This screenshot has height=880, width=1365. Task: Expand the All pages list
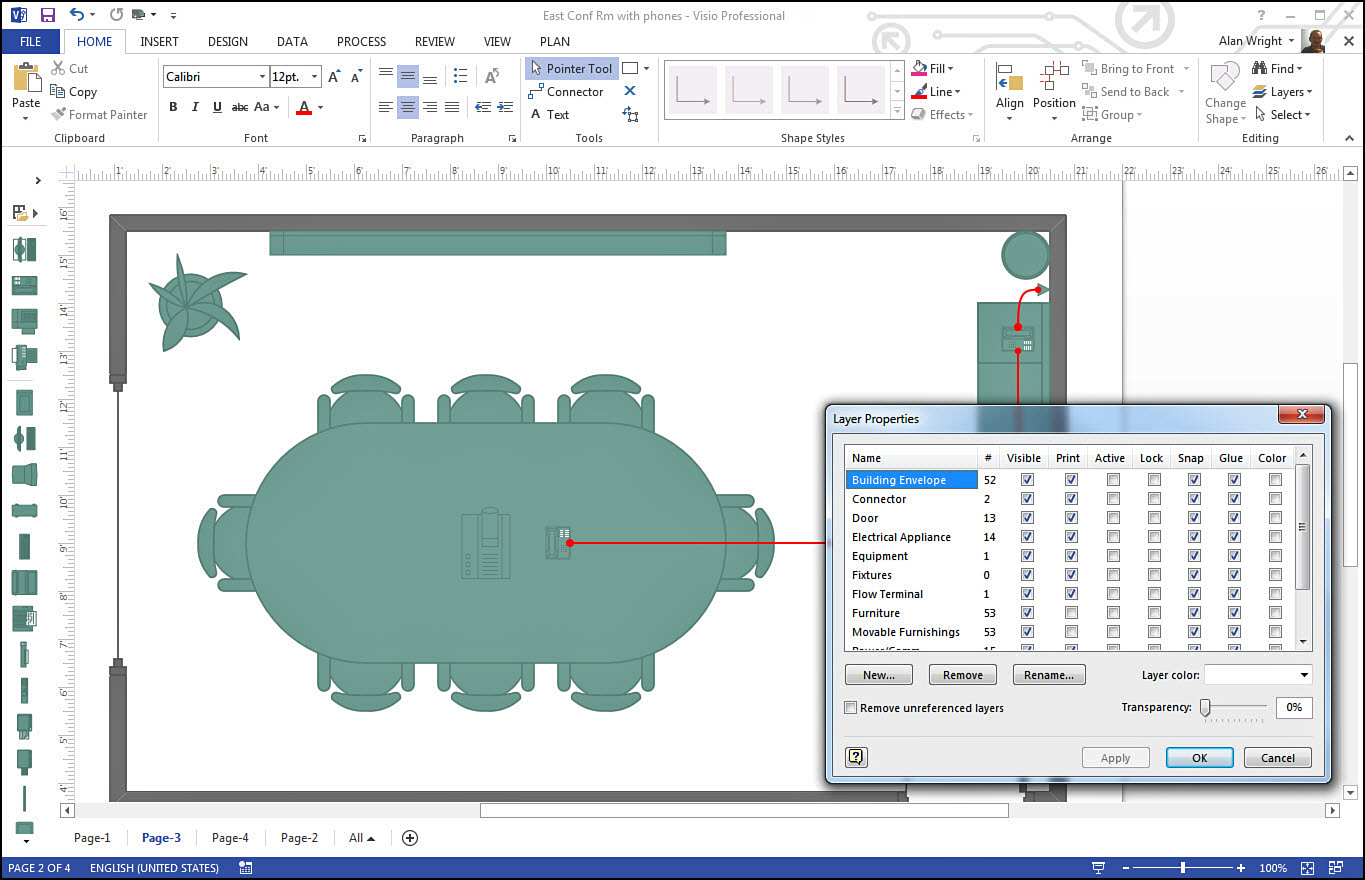[361, 838]
